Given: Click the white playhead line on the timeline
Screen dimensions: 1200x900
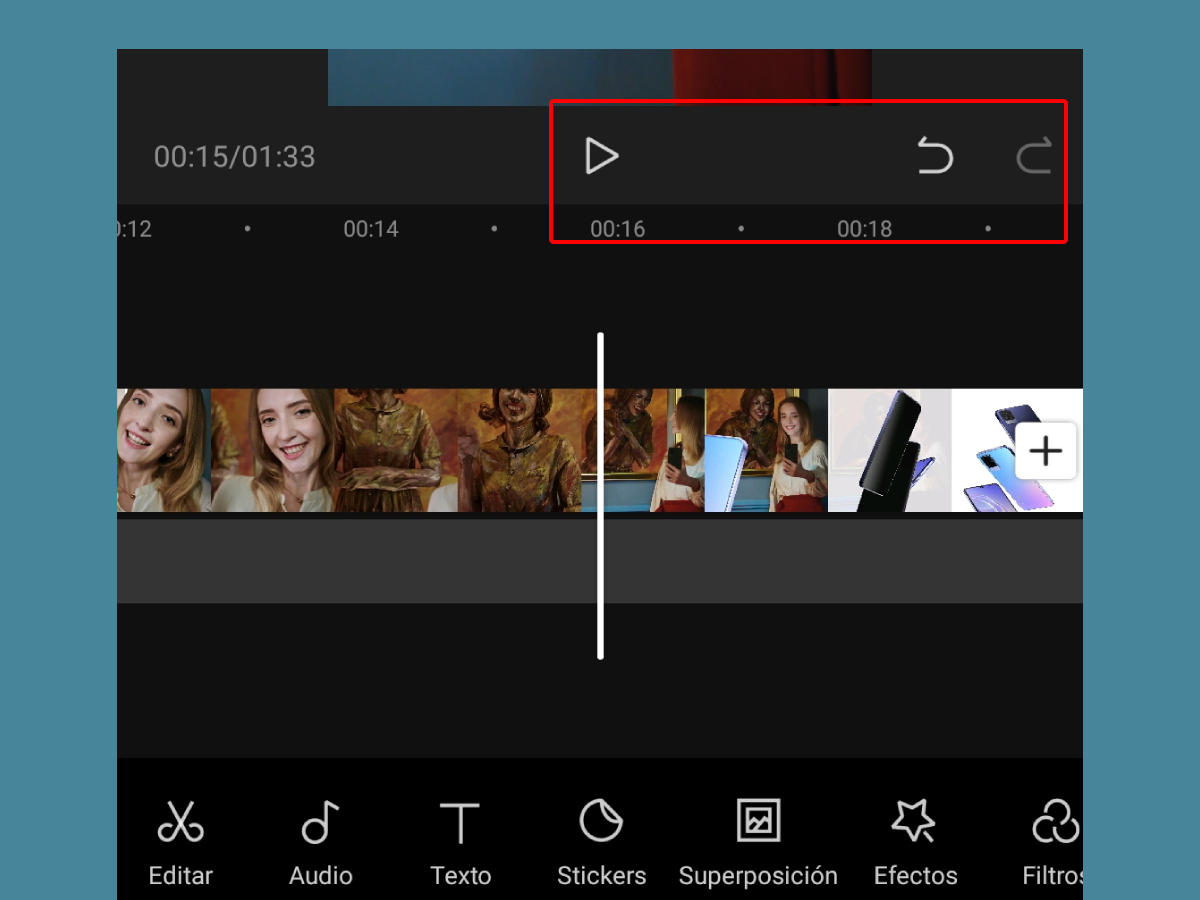Looking at the screenshot, I should pyautogui.click(x=599, y=495).
